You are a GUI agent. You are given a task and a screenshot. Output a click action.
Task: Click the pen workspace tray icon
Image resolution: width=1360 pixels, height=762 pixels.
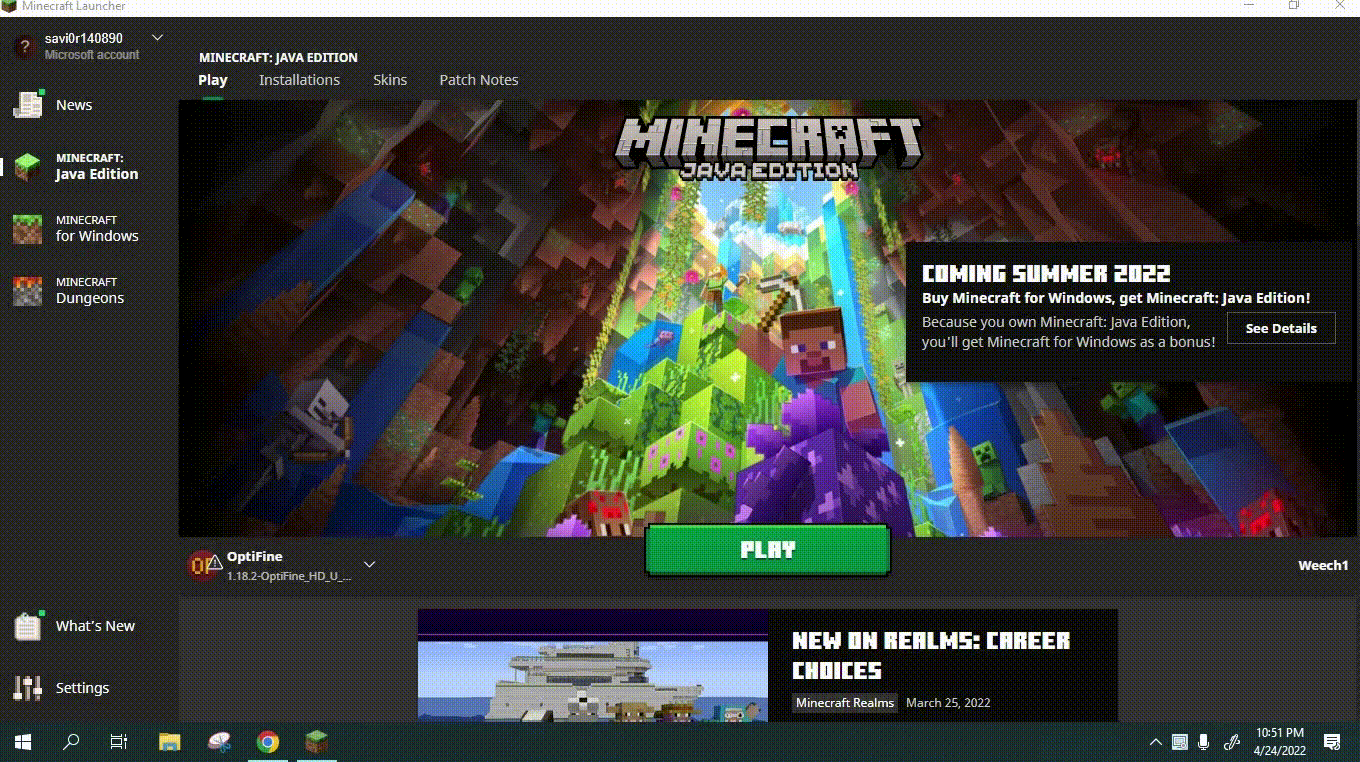coord(1232,742)
